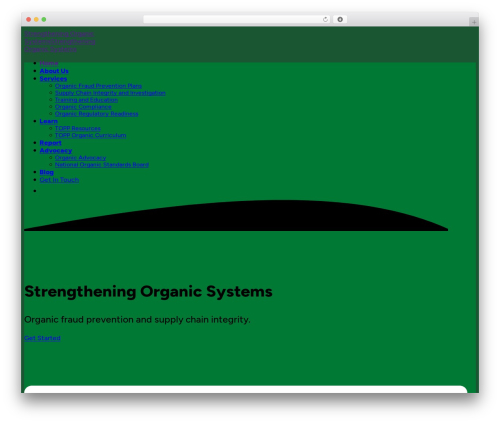Click the round extension icon beside address bar
This screenshot has width=500, height=423.
pos(340,19)
